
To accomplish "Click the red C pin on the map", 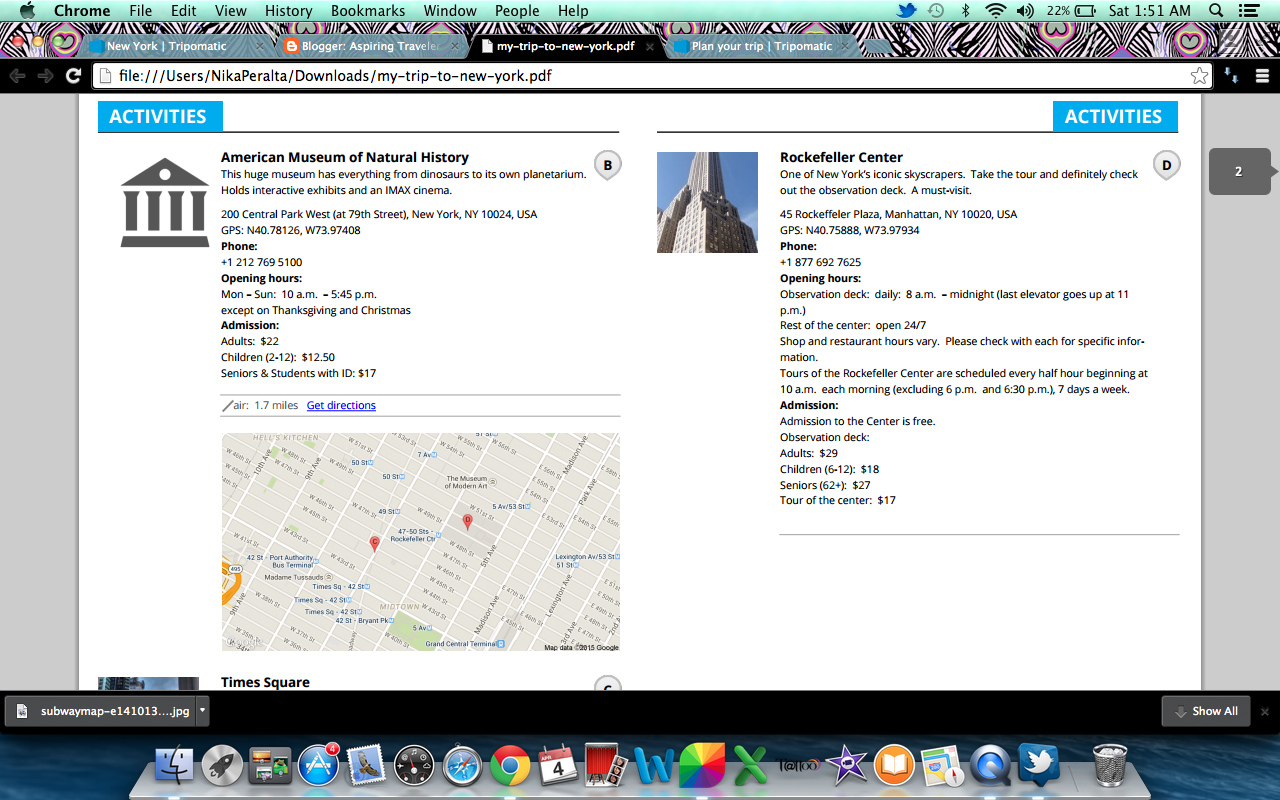I will pos(375,543).
